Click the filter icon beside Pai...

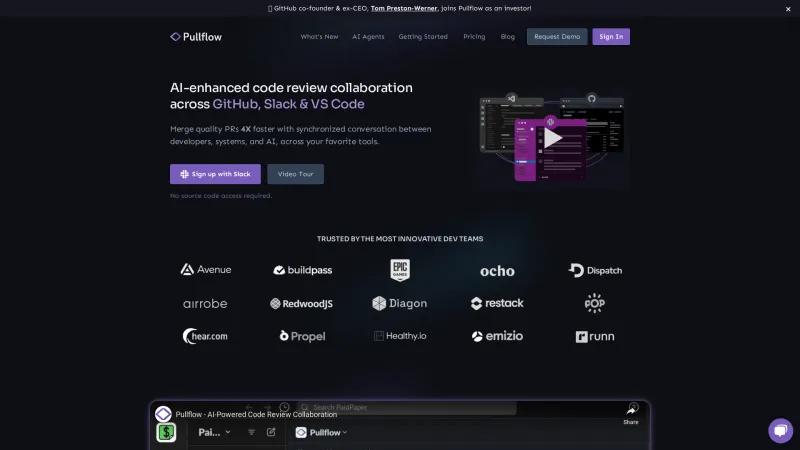click(252, 432)
